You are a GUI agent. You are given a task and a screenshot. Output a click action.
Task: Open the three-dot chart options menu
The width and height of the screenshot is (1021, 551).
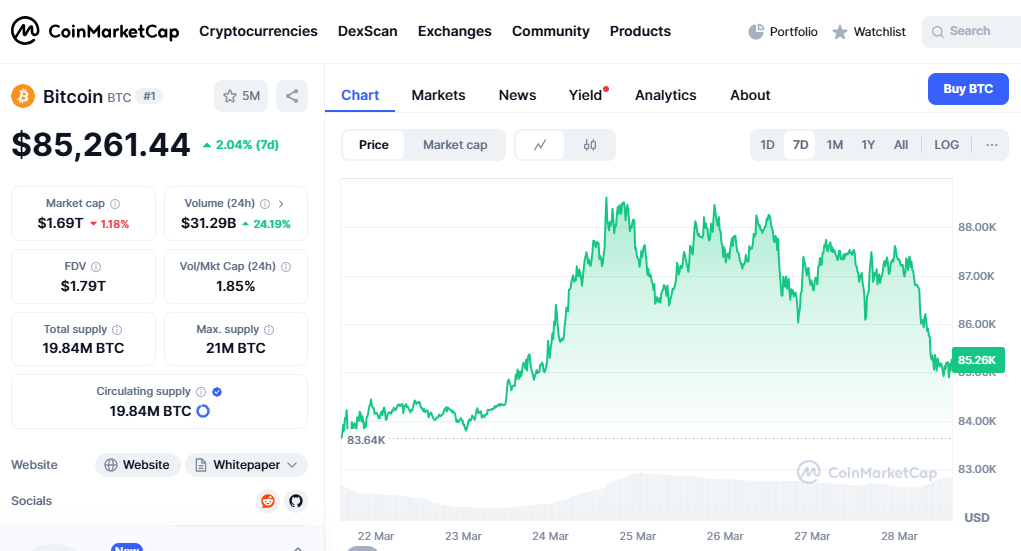(x=992, y=145)
